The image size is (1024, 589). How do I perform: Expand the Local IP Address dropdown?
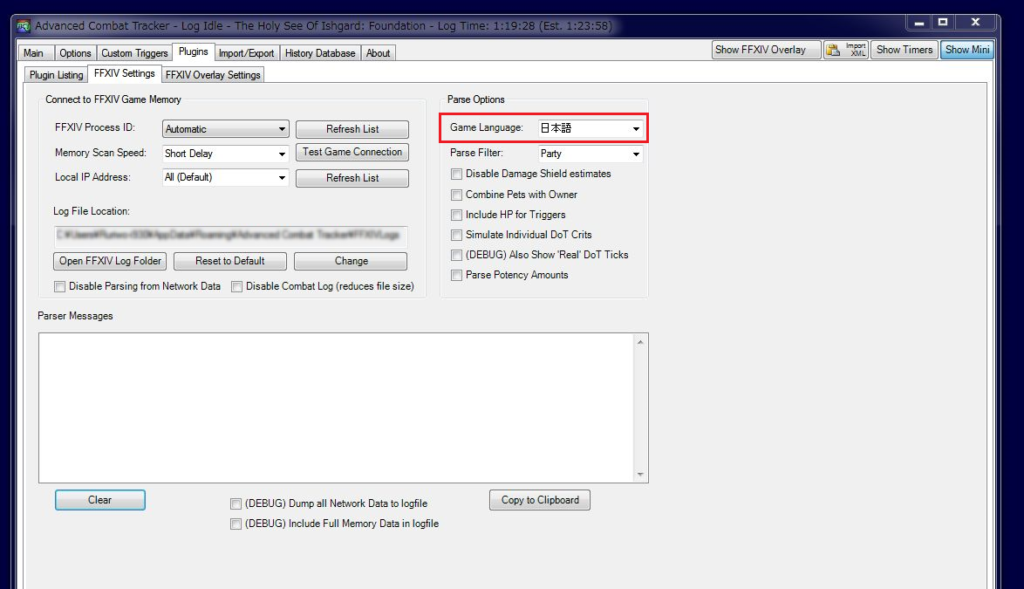pos(225,177)
